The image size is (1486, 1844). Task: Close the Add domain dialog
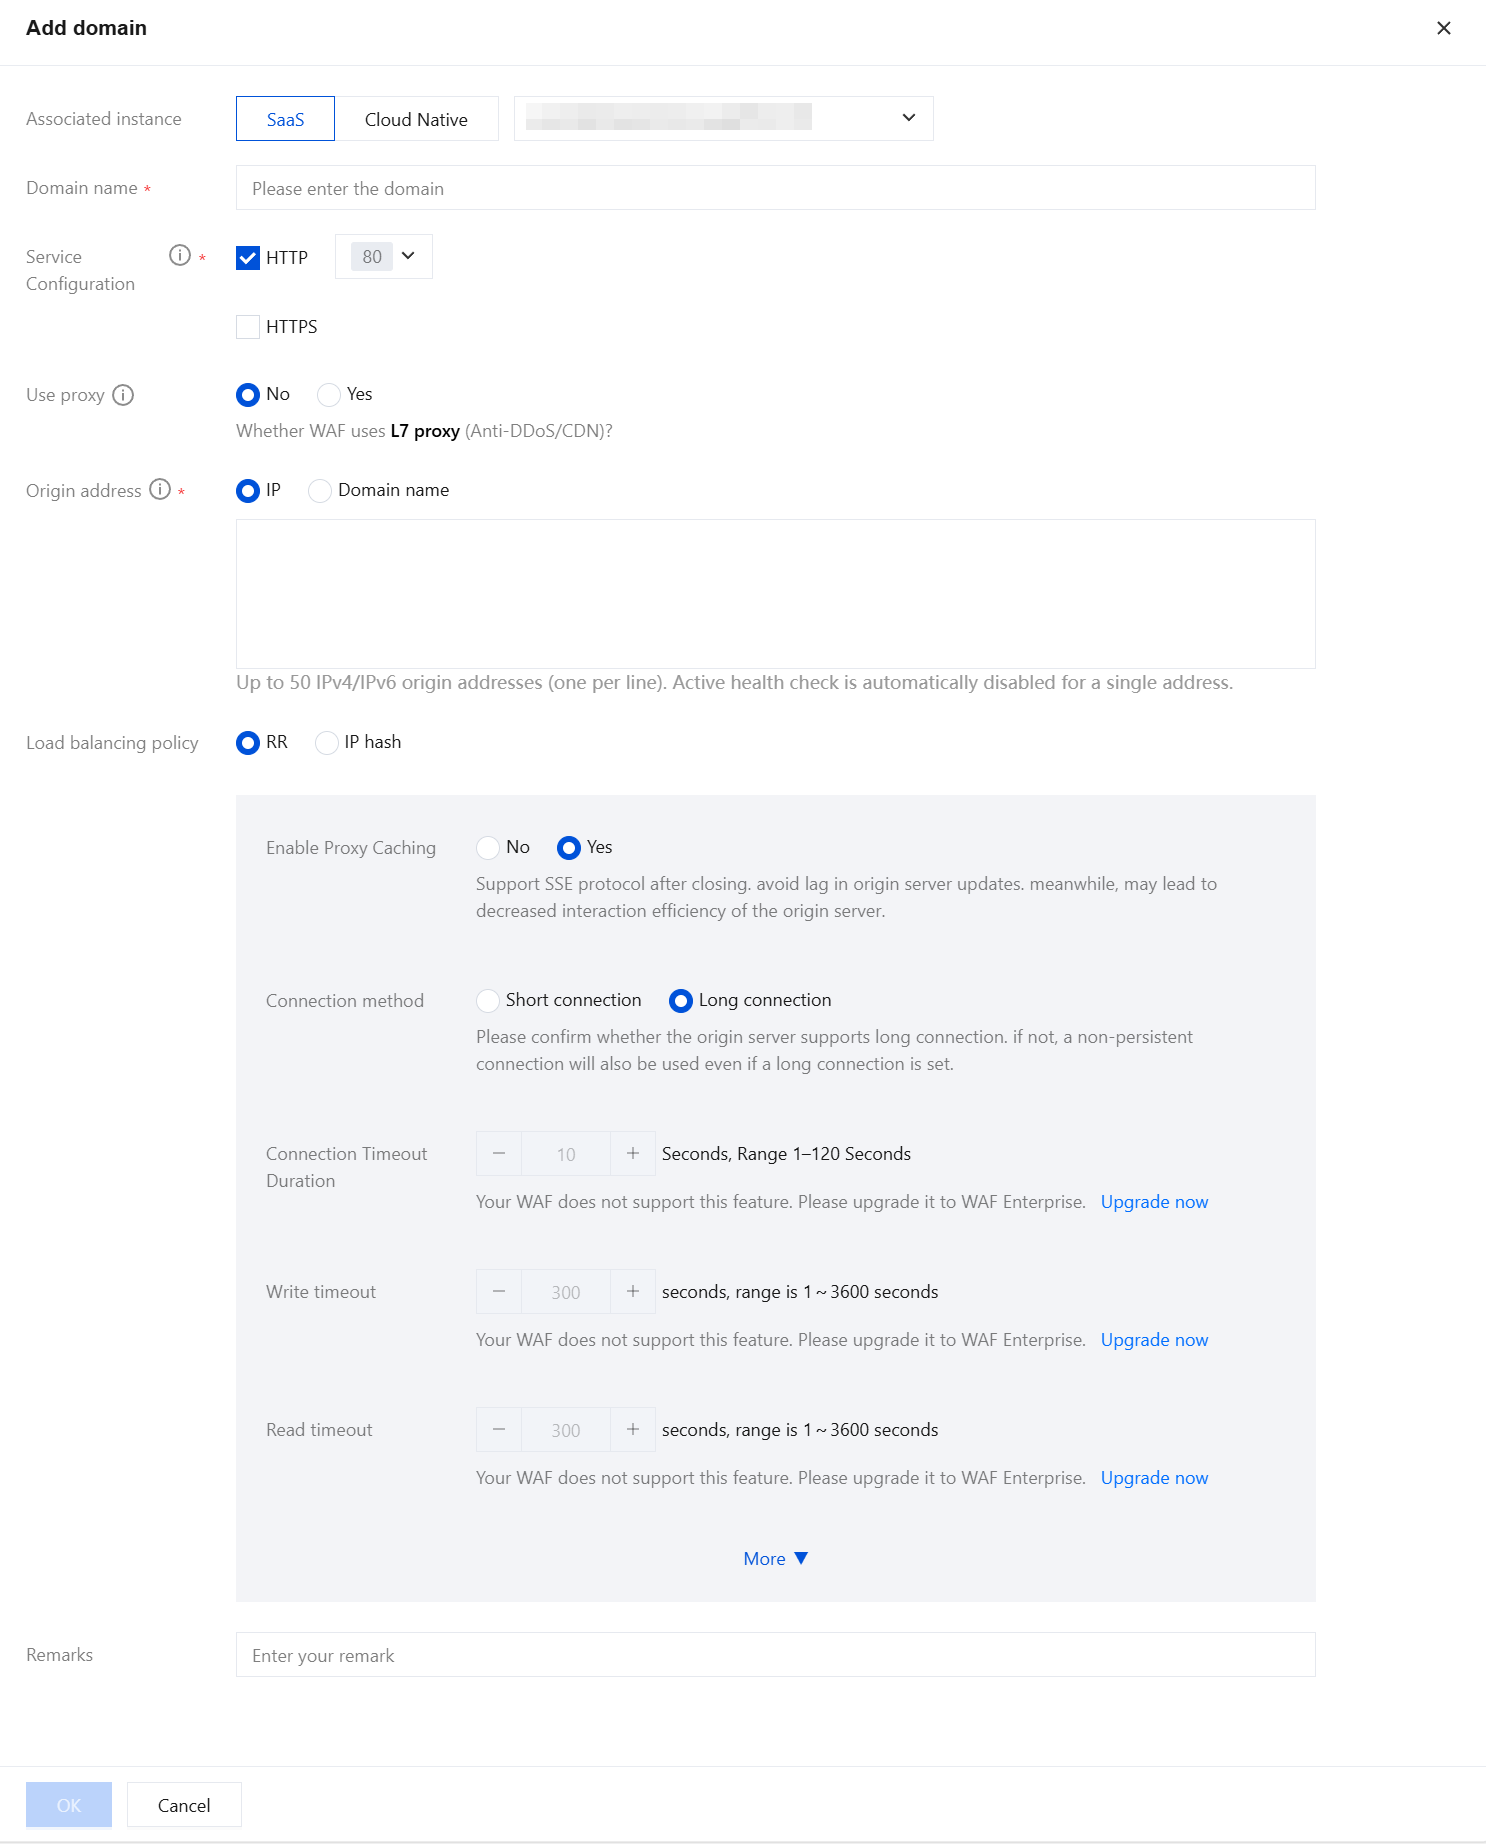(1443, 28)
